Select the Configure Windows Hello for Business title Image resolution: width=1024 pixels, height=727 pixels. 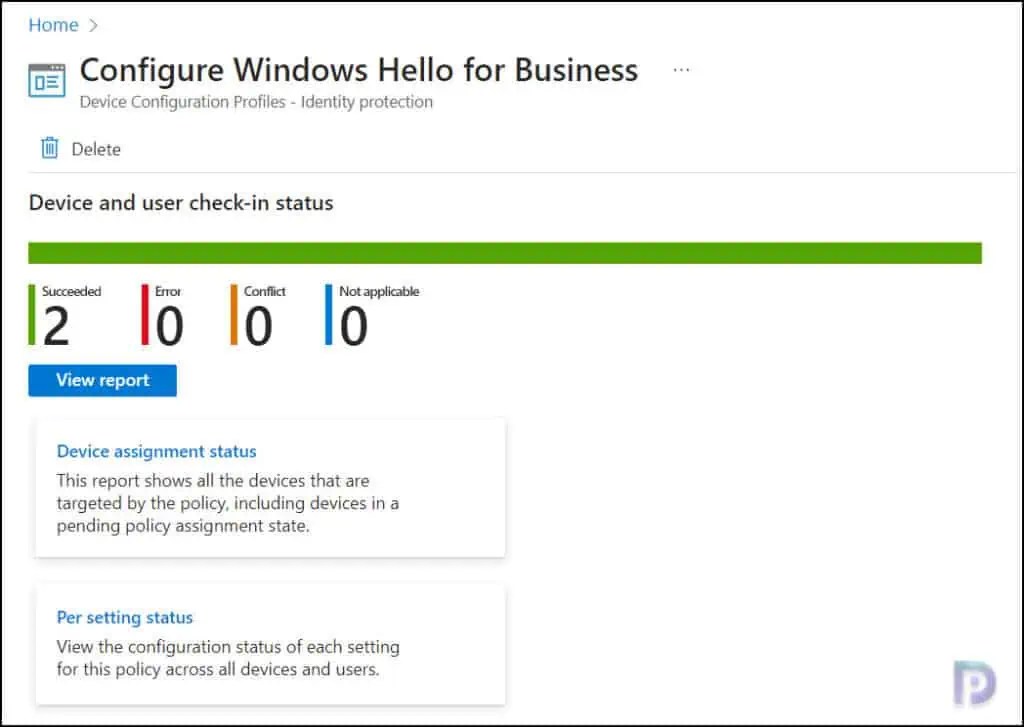pos(359,70)
